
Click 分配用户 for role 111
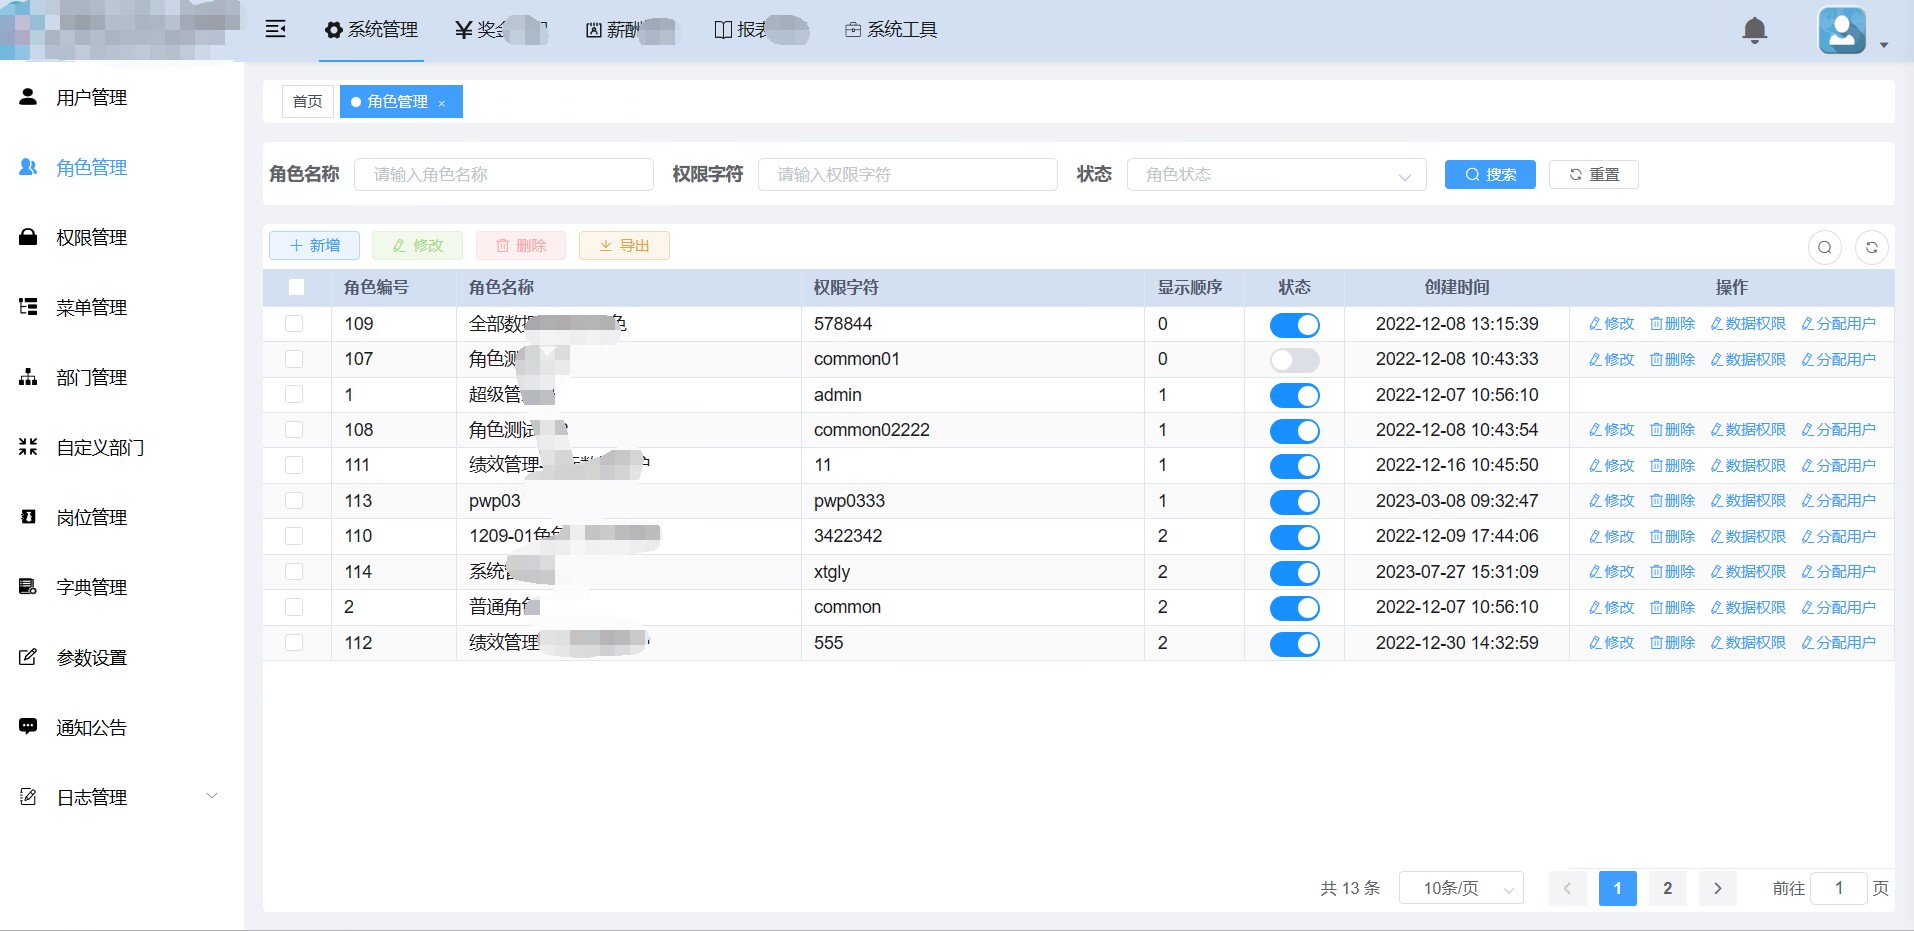[1838, 466]
